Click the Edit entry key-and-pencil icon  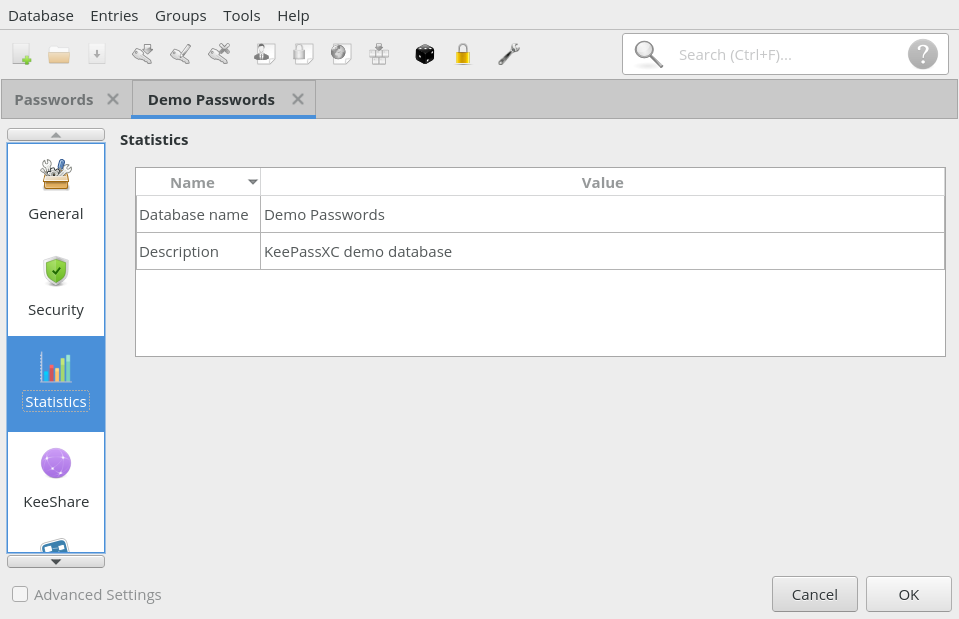[181, 54]
